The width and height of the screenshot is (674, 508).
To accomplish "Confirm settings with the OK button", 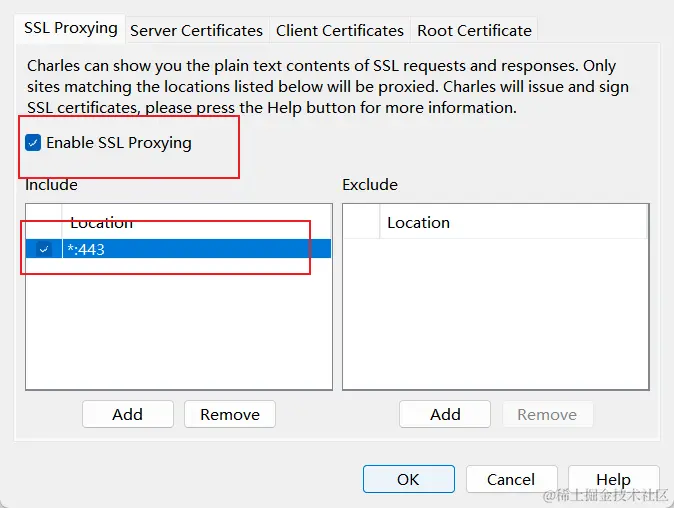I will point(408,479).
